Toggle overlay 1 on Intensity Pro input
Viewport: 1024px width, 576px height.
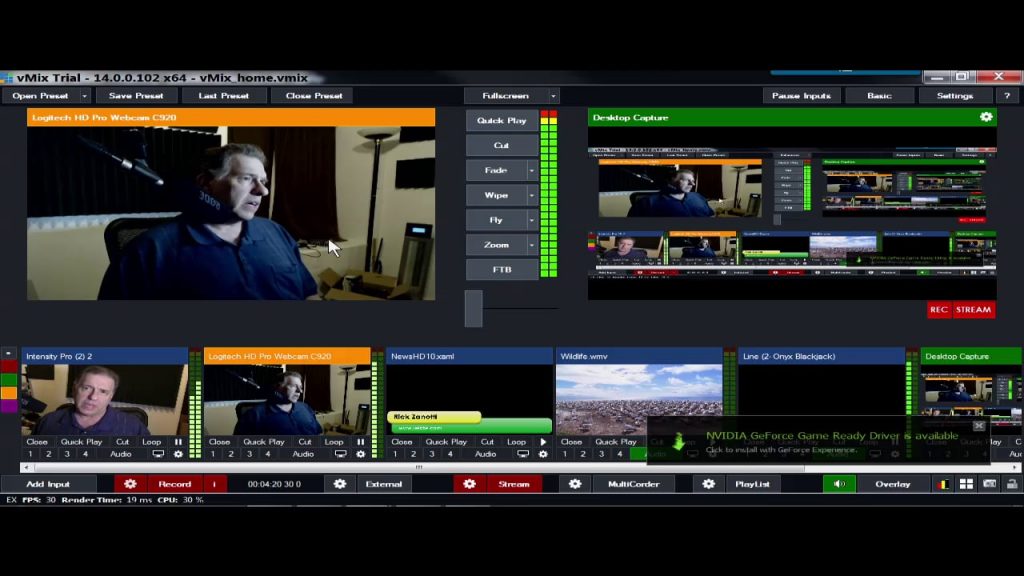tap(30, 454)
